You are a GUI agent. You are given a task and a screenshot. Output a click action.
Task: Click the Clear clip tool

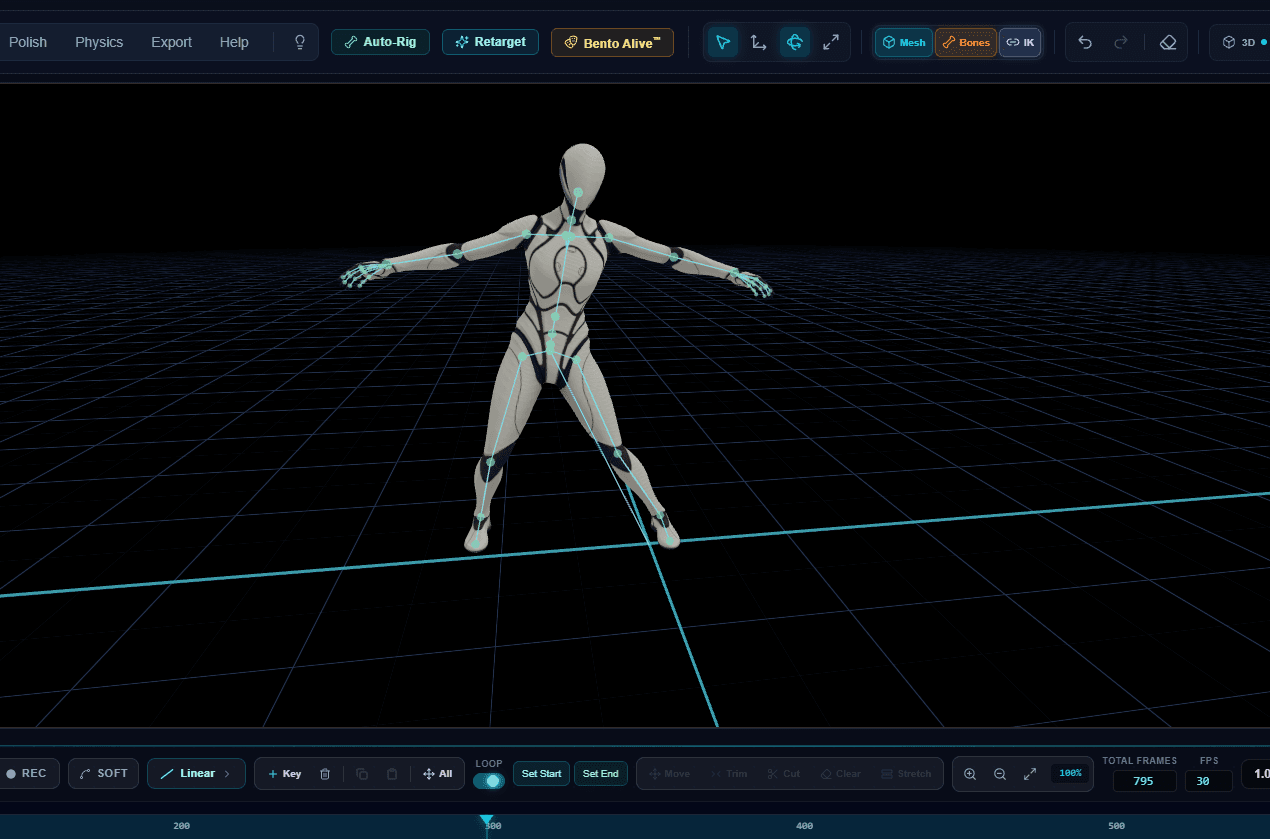click(x=841, y=774)
